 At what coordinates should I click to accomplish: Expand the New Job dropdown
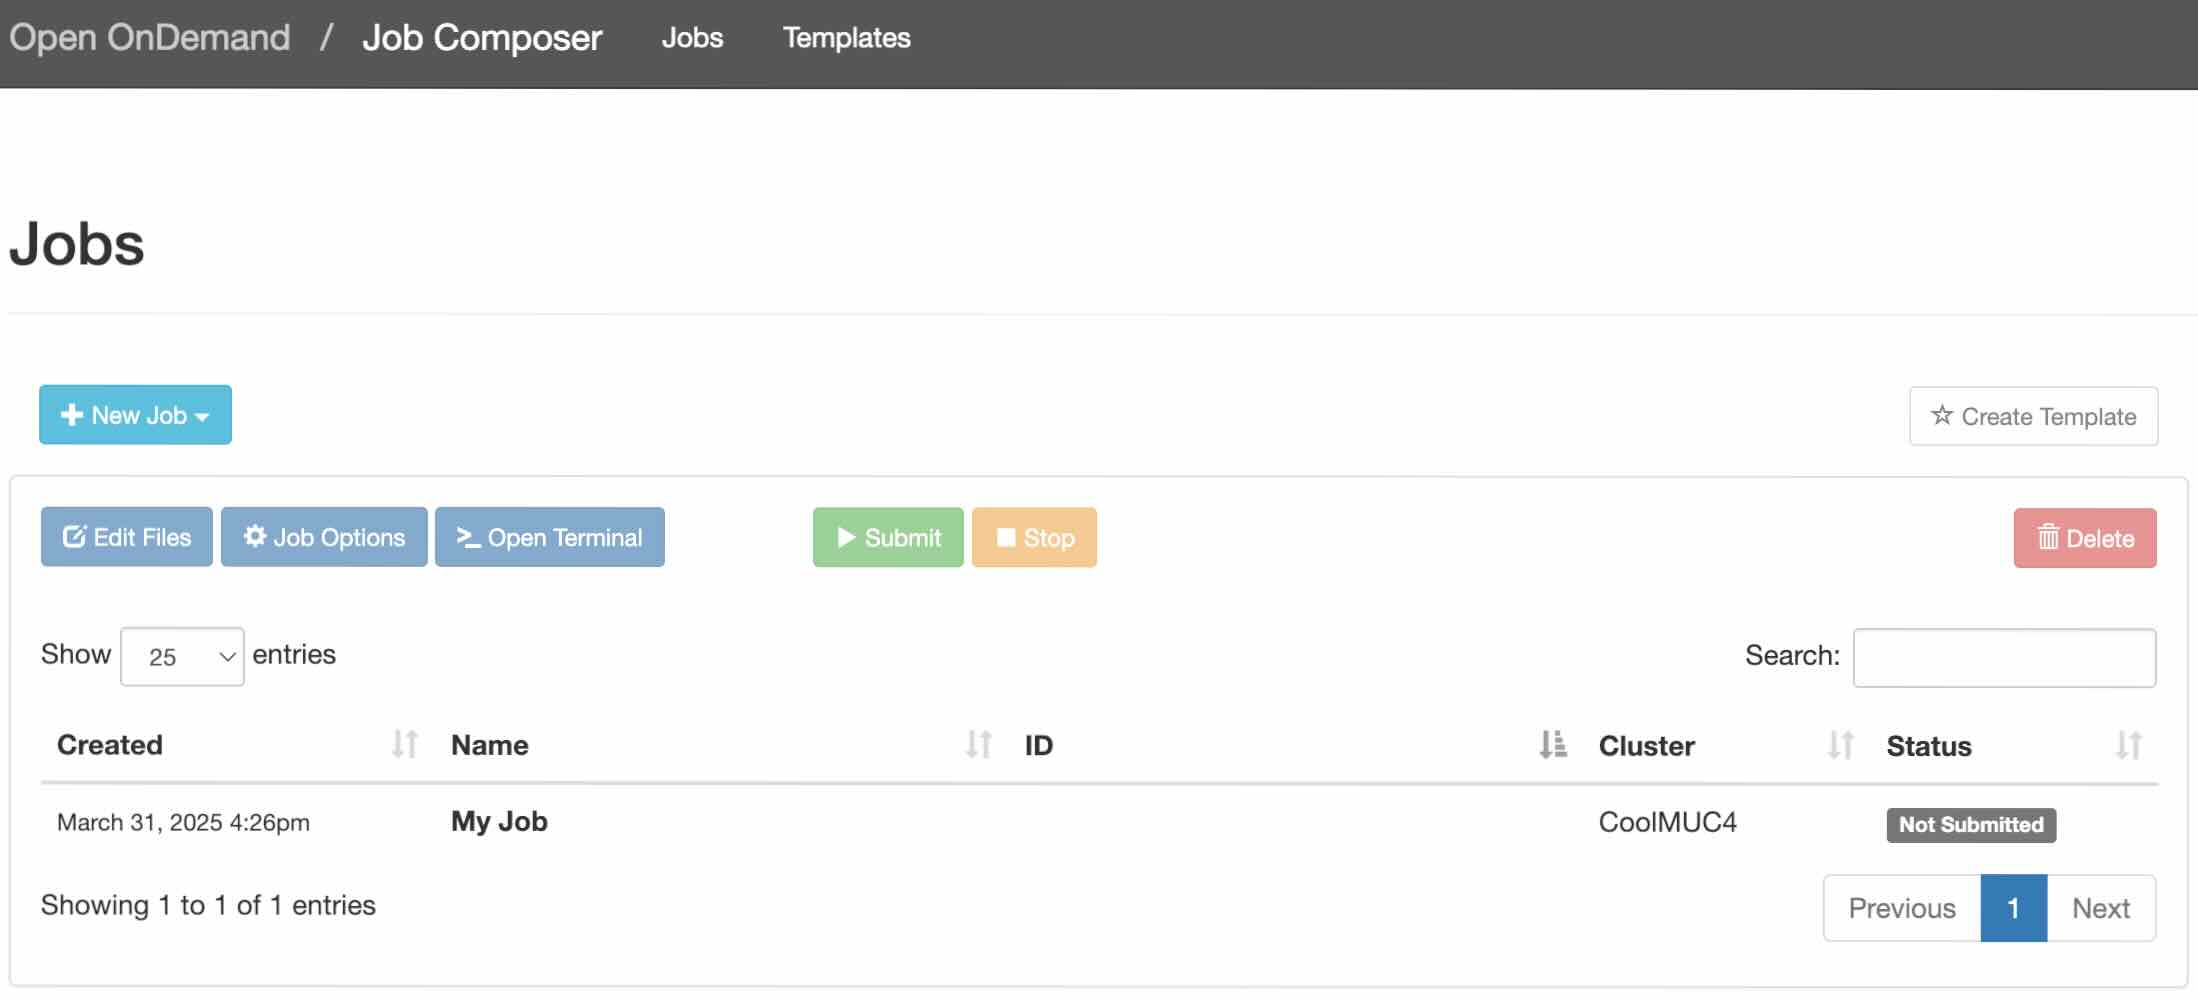[135, 415]
